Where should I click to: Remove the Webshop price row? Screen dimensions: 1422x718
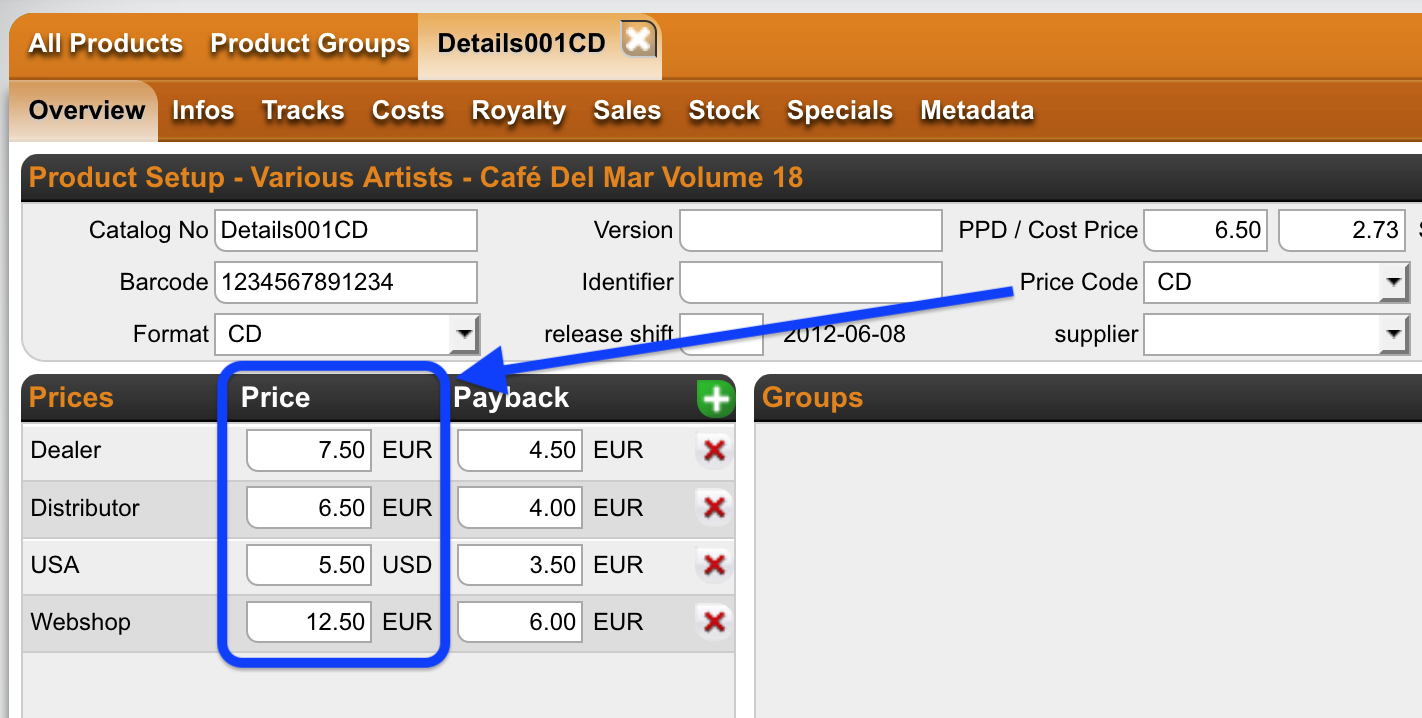(x=713, y=622)
